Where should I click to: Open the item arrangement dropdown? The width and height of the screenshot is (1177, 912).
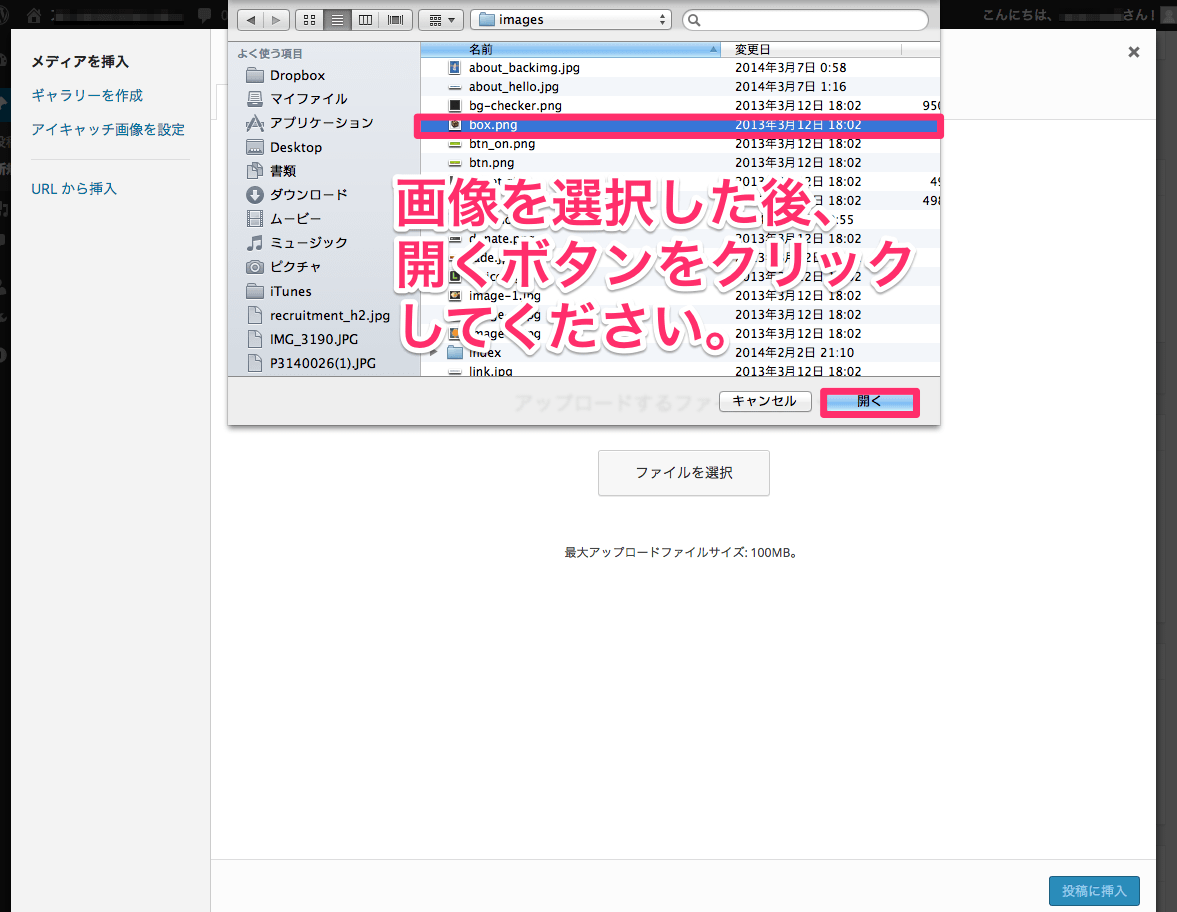pyautogui.click(x=441, y=20)
